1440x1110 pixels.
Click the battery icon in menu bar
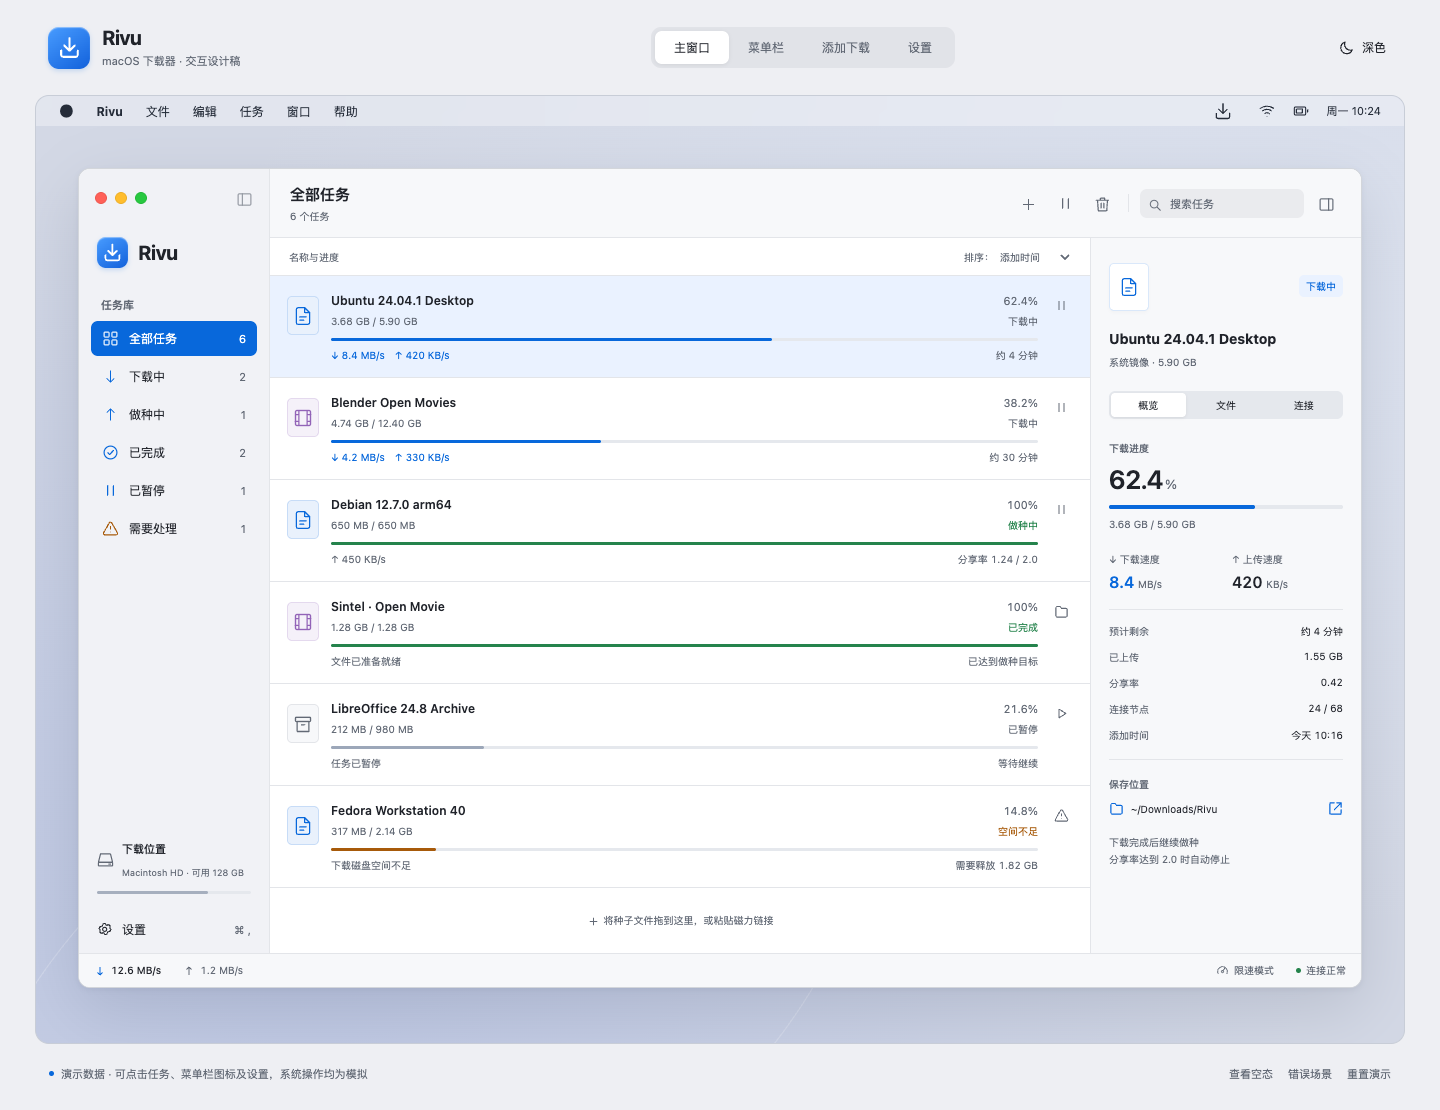click(x=1301, y=111)
